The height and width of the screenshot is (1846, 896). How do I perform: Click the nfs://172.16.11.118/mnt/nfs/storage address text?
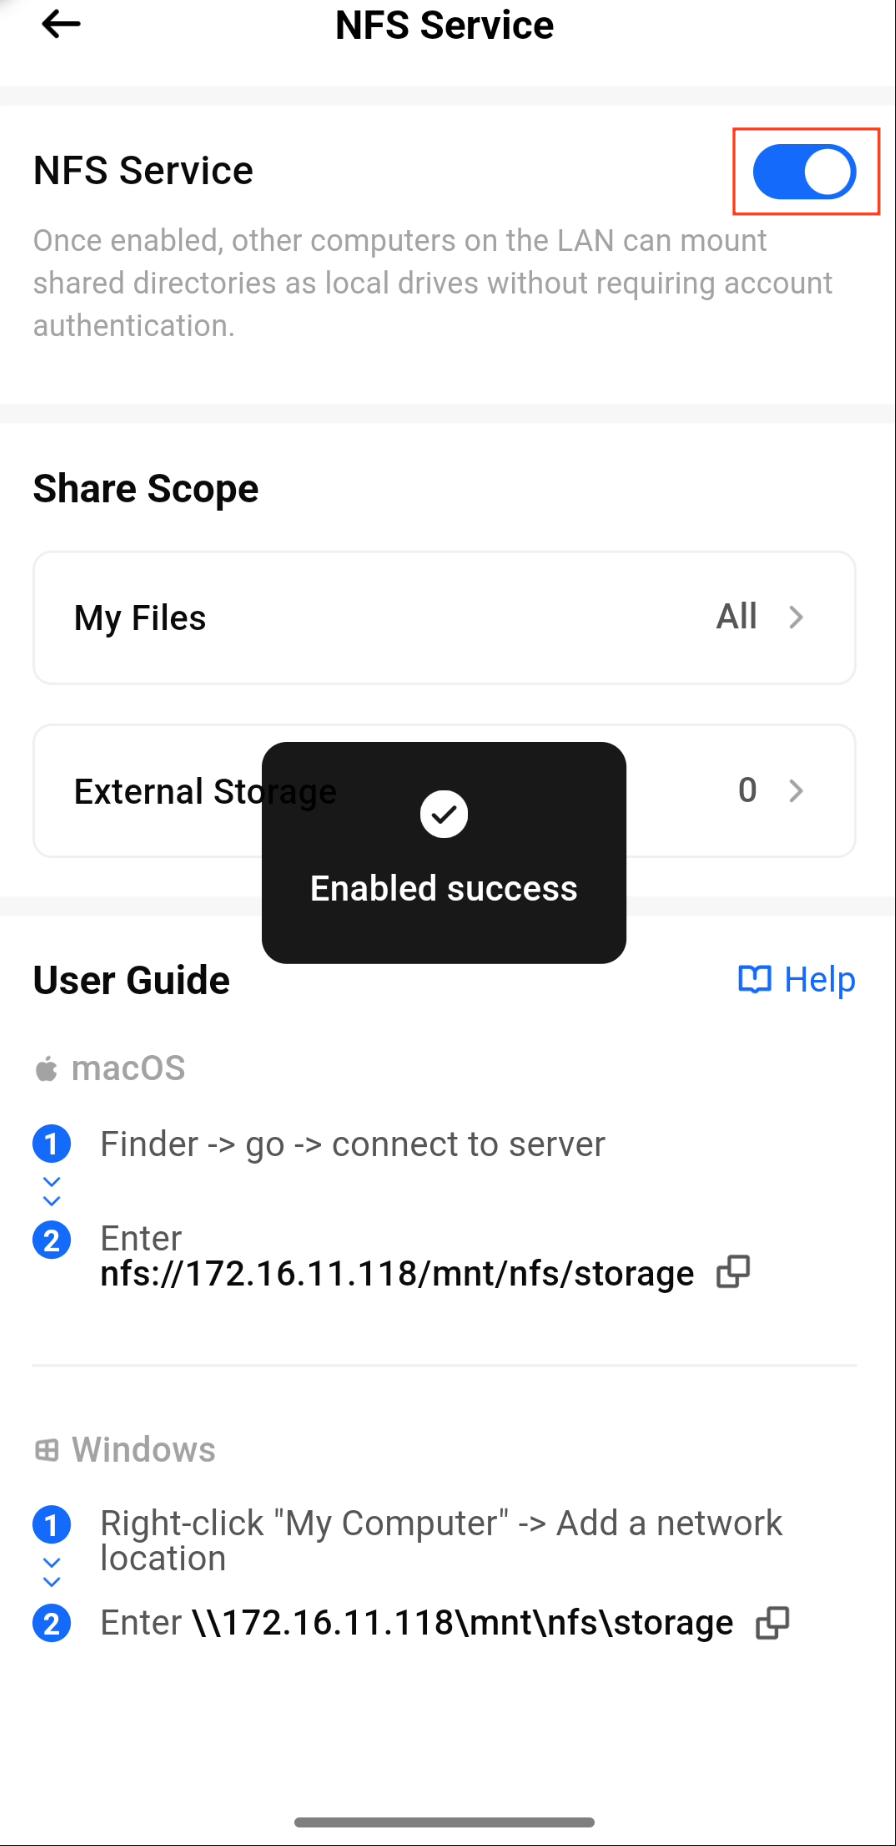[x=397, y=1273]
